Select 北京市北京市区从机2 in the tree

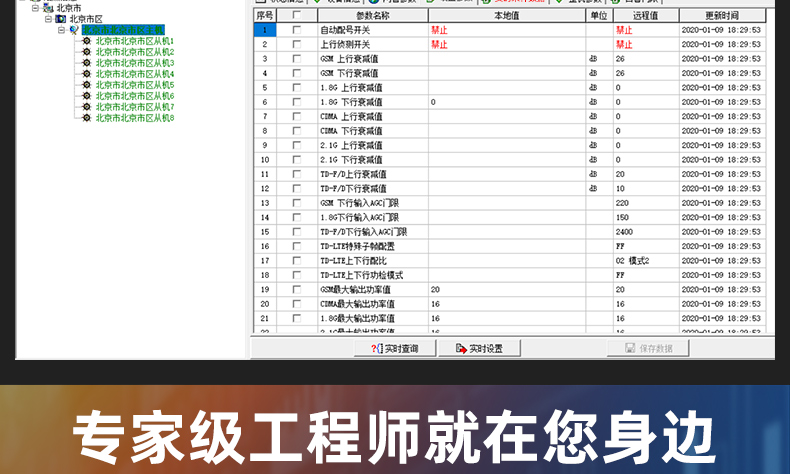coord(134,52)
